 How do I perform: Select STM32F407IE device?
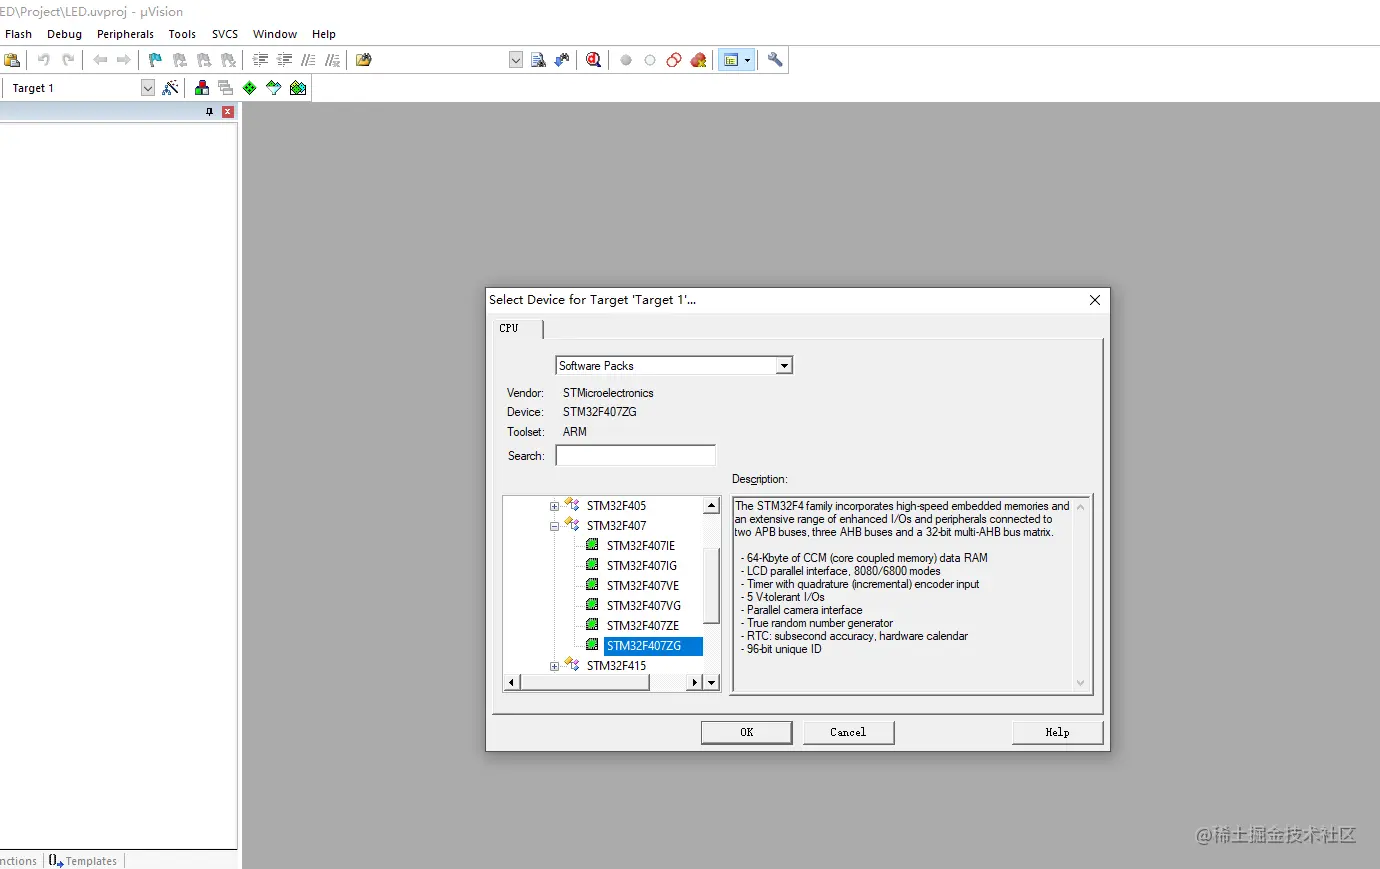pyautogui.click(x=641, y=546)
